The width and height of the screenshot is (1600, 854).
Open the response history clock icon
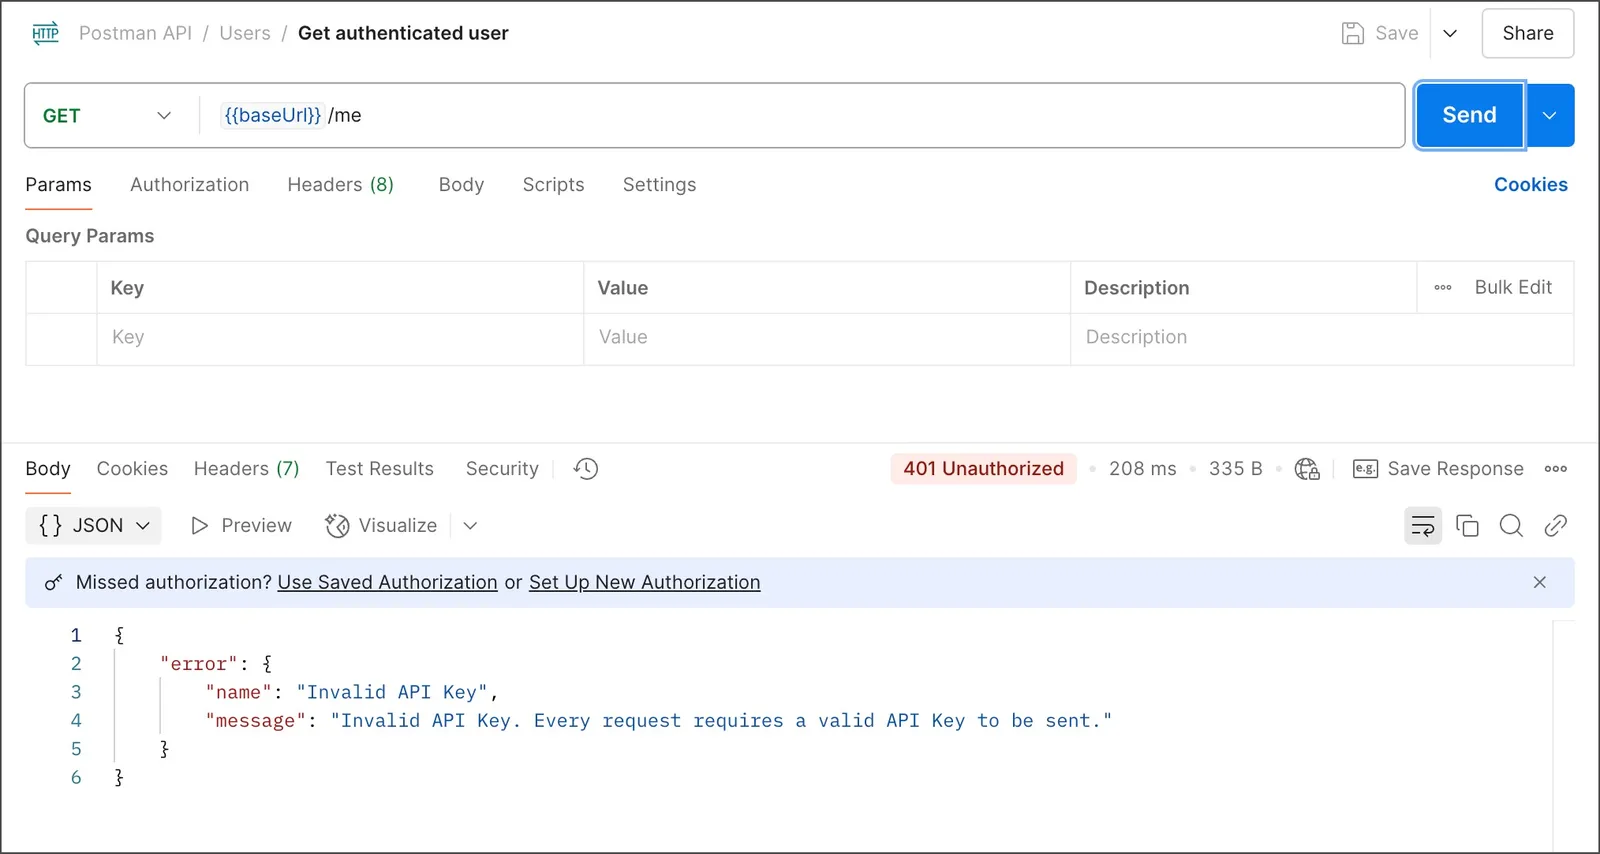pyautogui.click(x=586, y=469)
